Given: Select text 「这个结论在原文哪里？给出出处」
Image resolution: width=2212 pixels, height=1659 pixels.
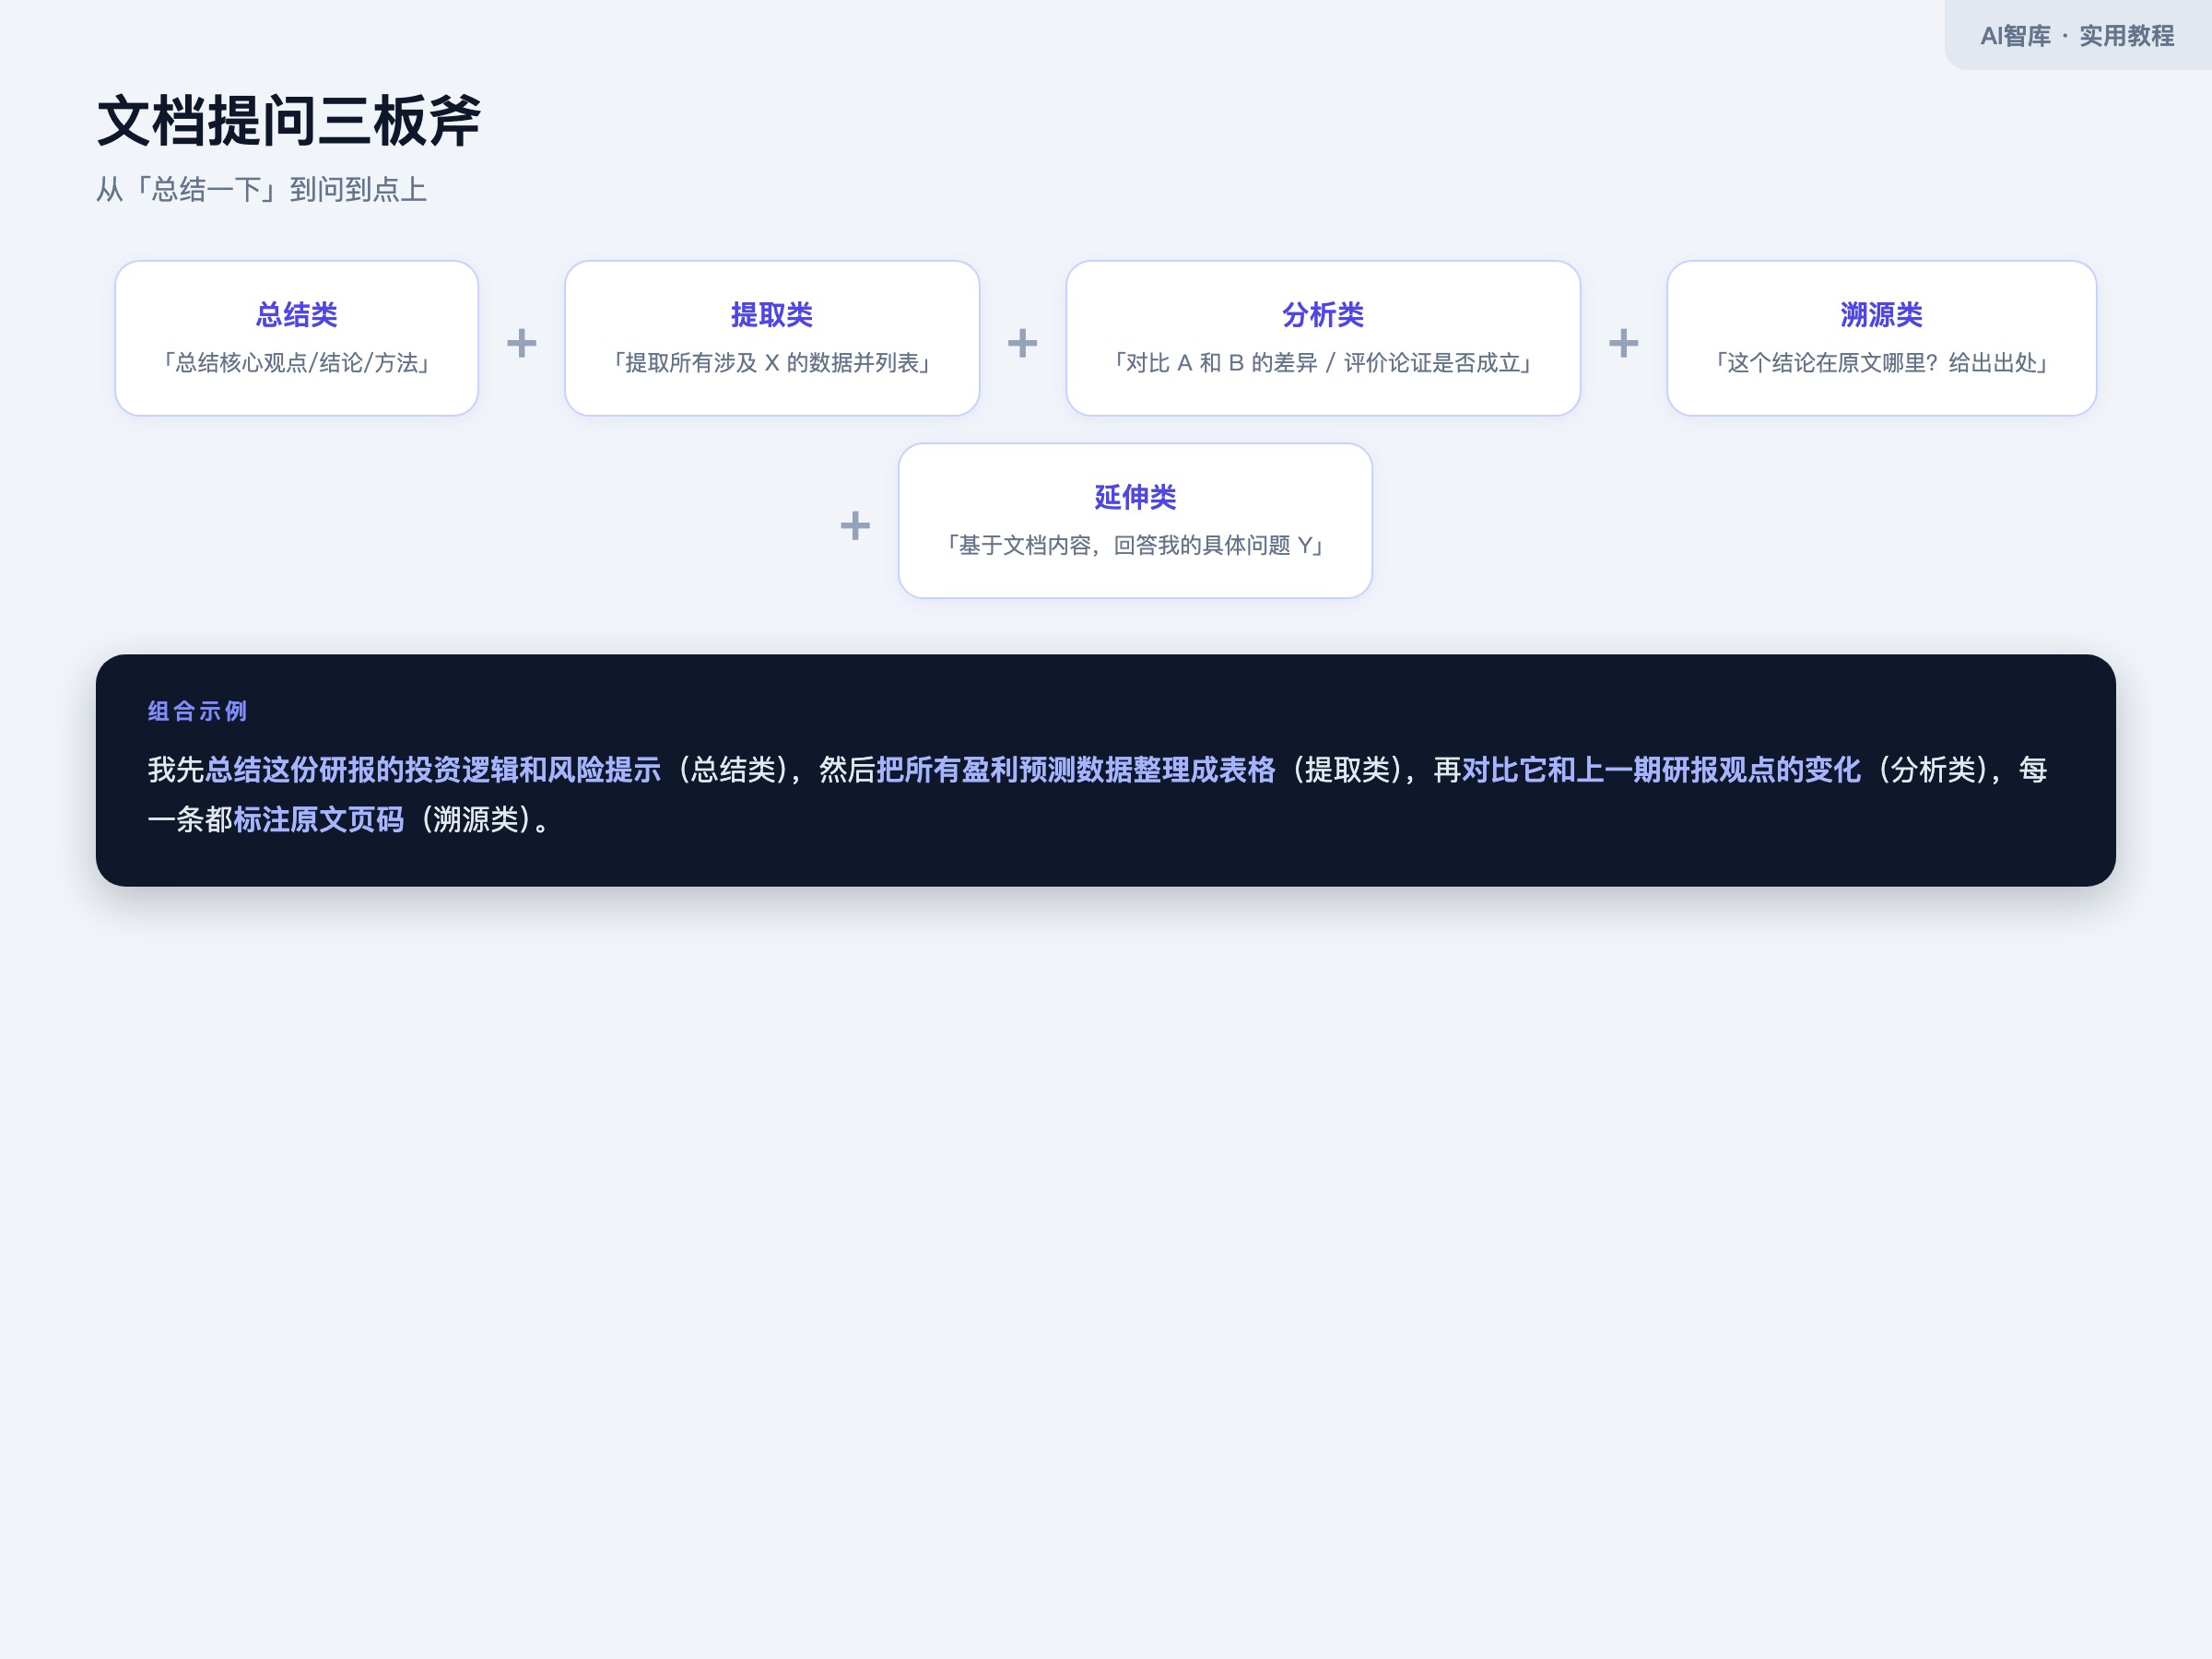Looking at the screenshot, I should coord(1881,363).
